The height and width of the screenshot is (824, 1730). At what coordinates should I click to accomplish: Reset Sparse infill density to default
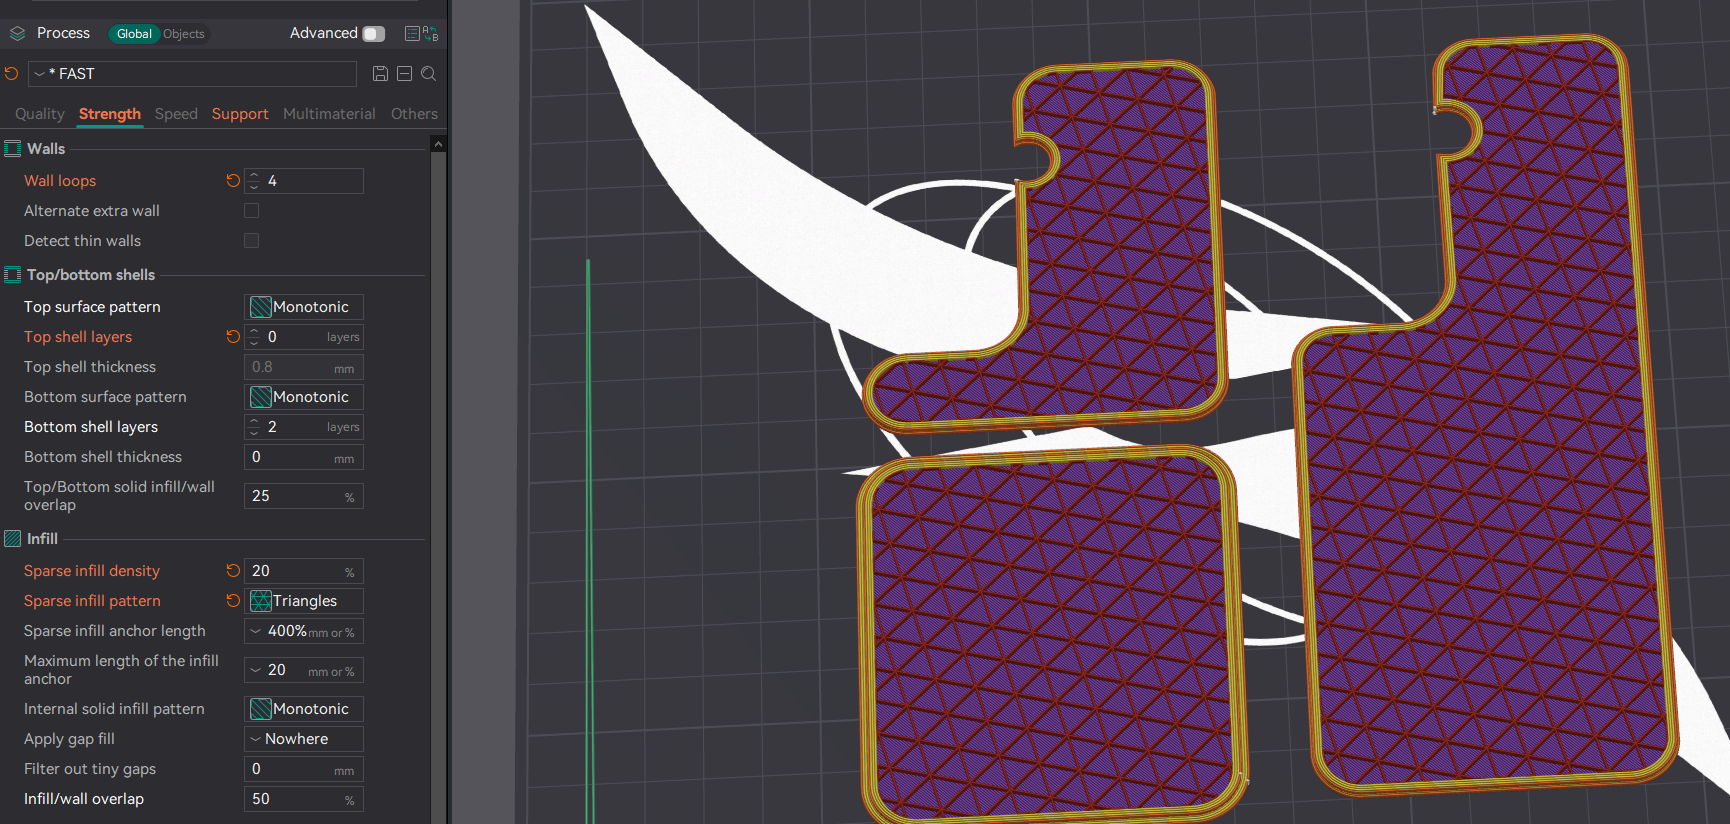tap(233, 571)
